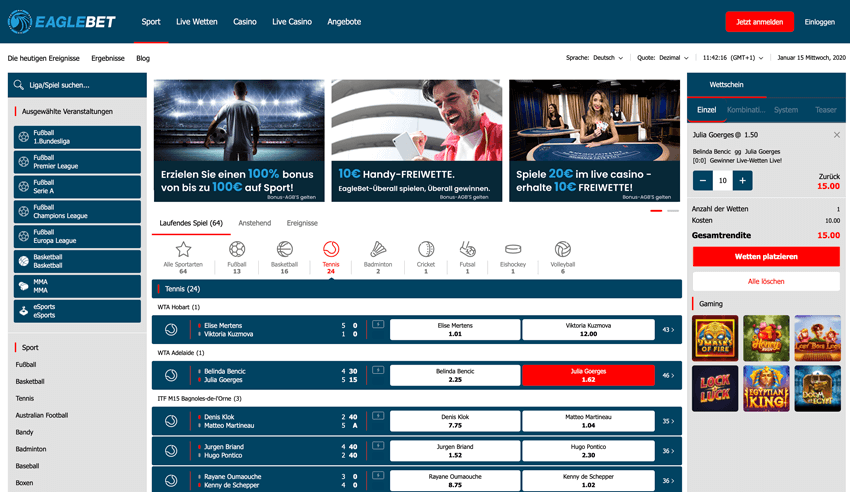Image resolution: width=850 pixels, height=492 pixels.
Task: Switch to Teaser bet slip tab
Action: coord(826,110)
